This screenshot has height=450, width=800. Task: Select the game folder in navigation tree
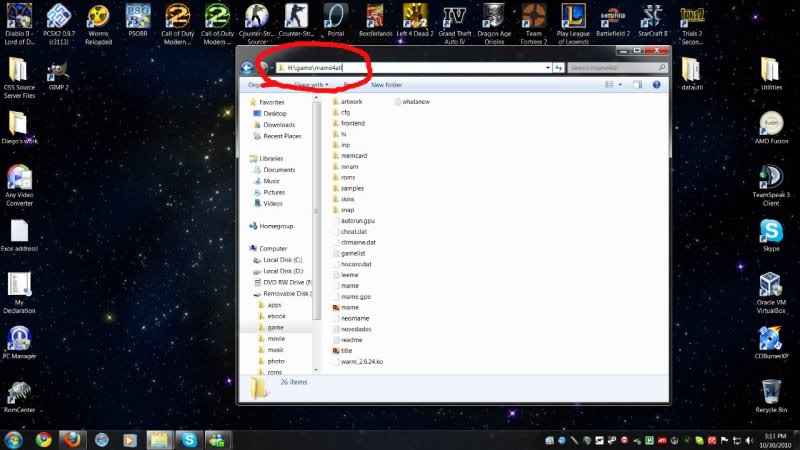click(275, 327)
